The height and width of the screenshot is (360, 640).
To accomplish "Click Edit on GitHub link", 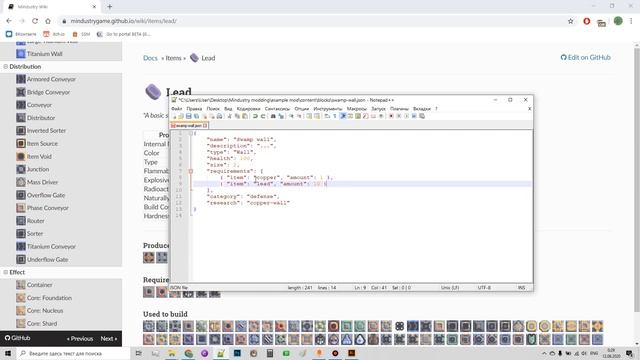I will pos(585,58).
